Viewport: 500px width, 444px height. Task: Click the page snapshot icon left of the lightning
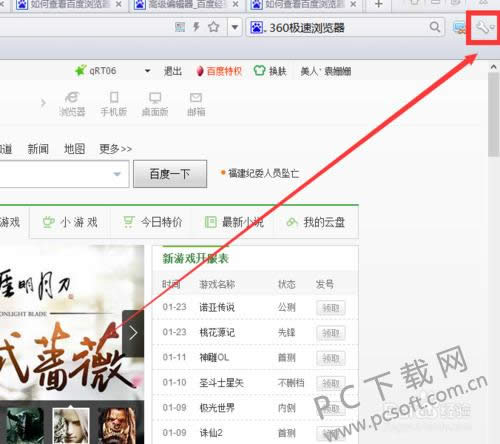(x=180, y=27)
